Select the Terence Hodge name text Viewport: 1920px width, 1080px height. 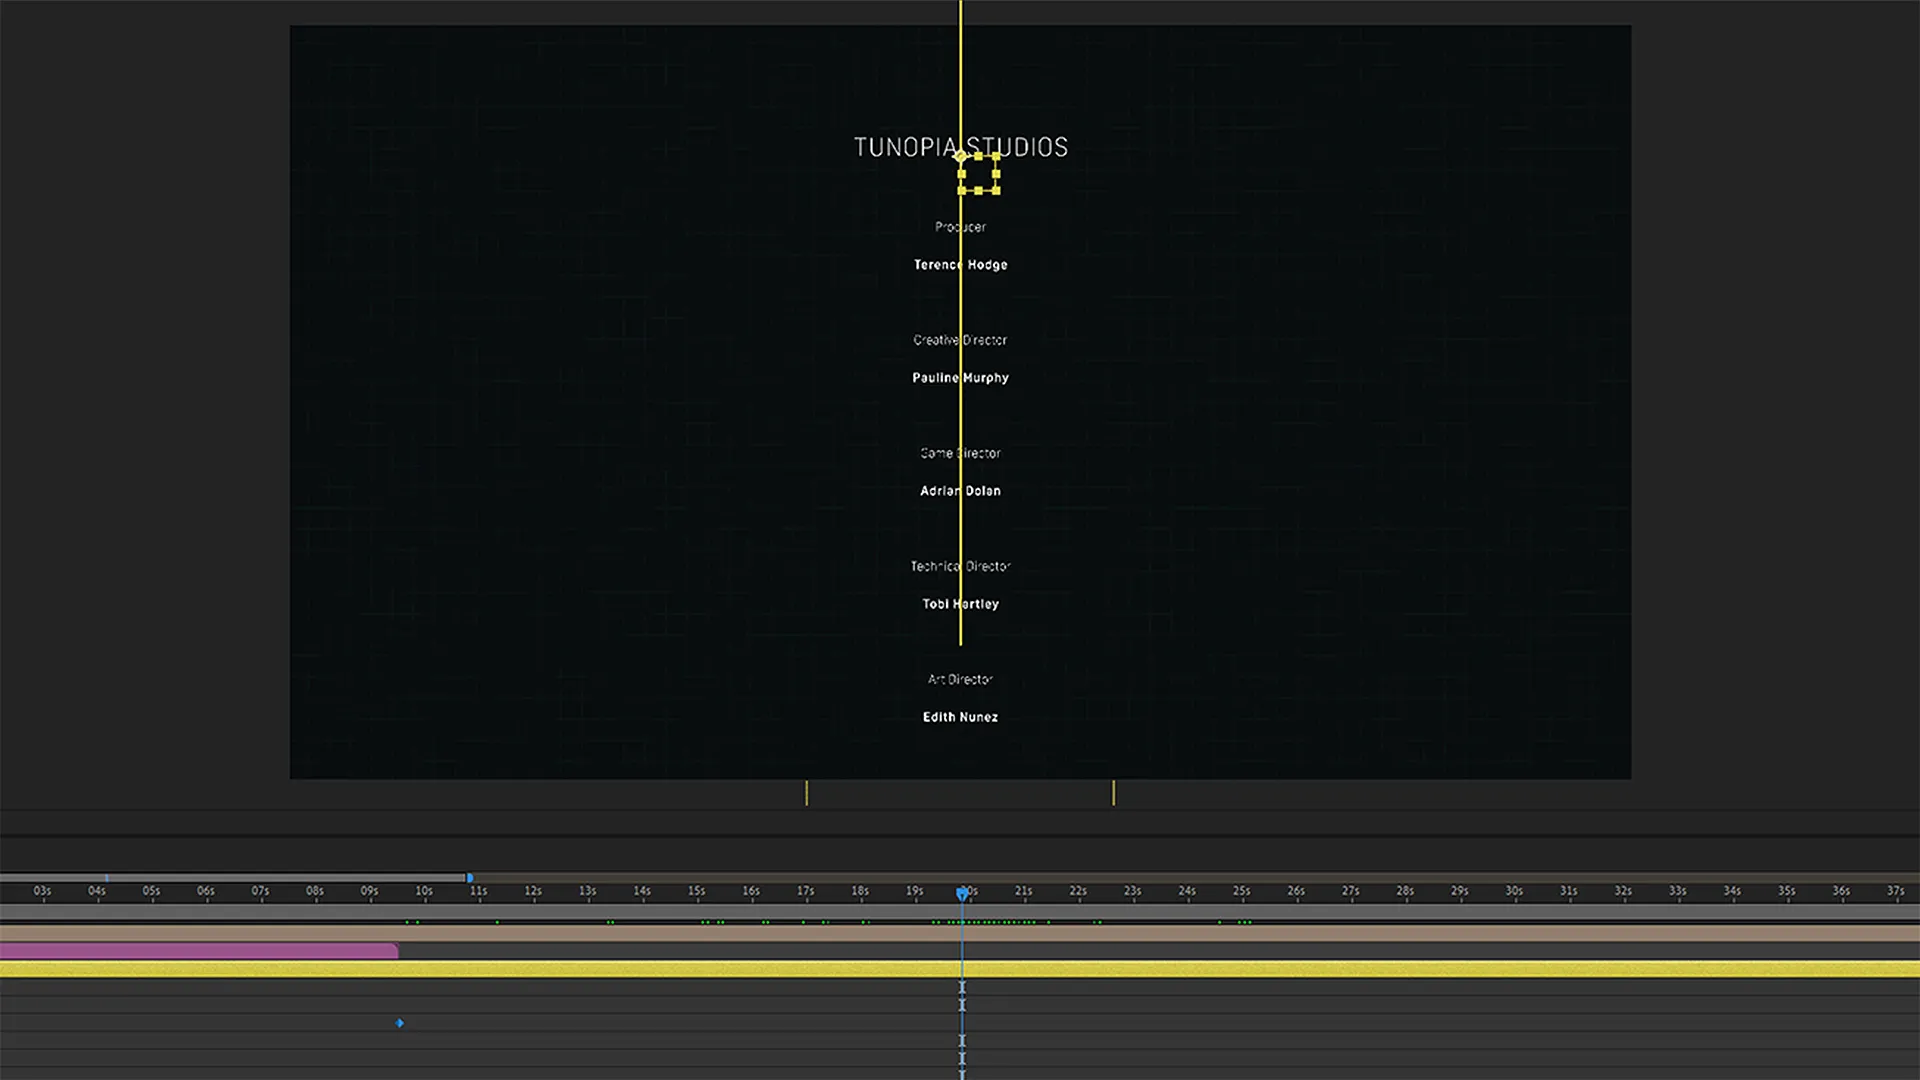tap(960, 265)
